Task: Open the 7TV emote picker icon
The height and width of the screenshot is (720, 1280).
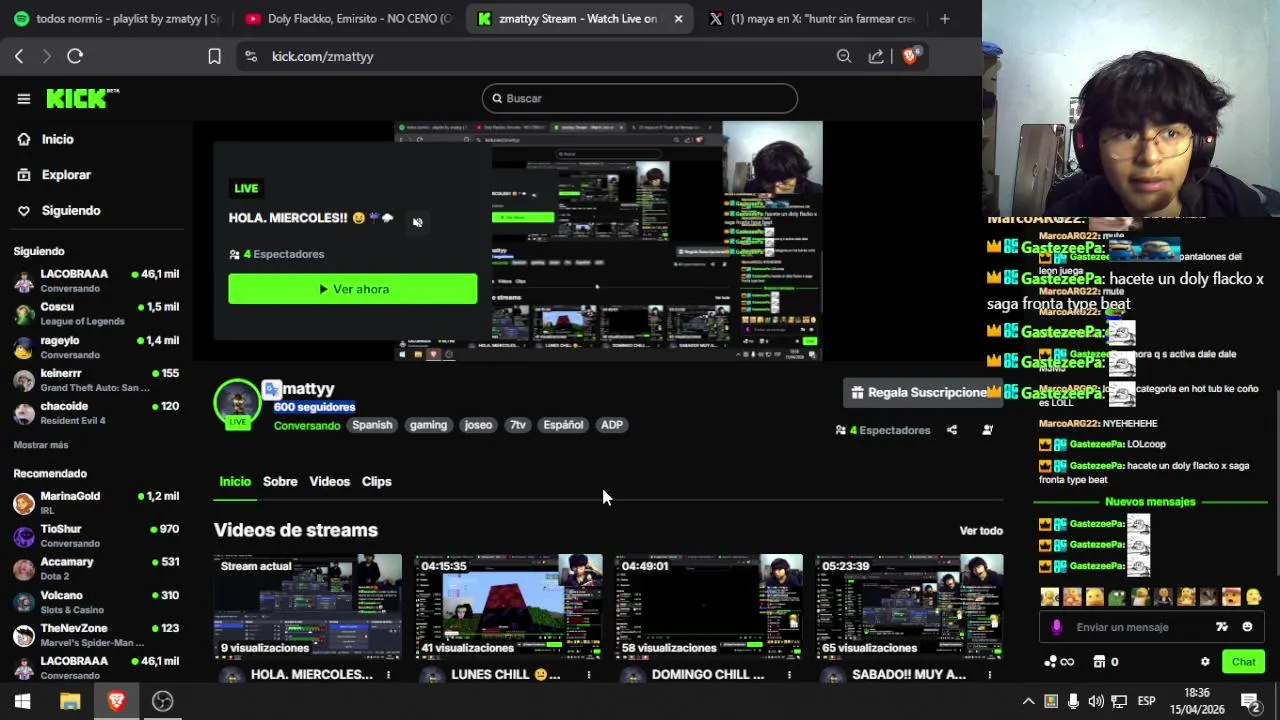Action: (1221, 627)
